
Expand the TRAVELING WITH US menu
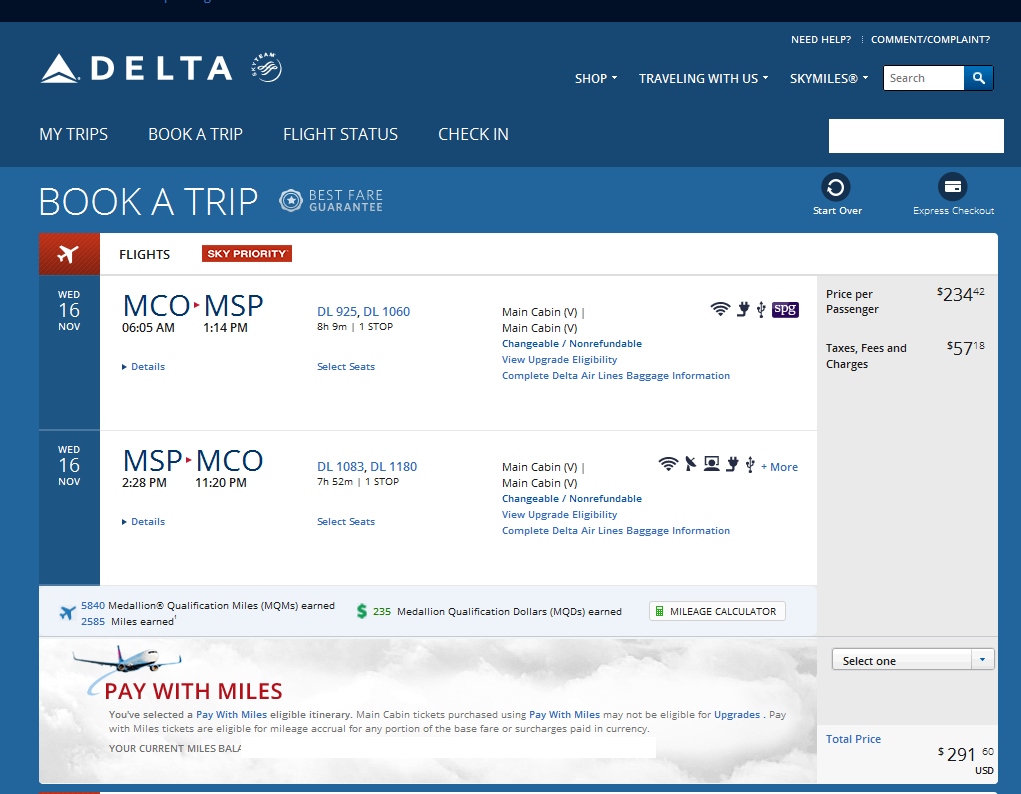point(703,78)
